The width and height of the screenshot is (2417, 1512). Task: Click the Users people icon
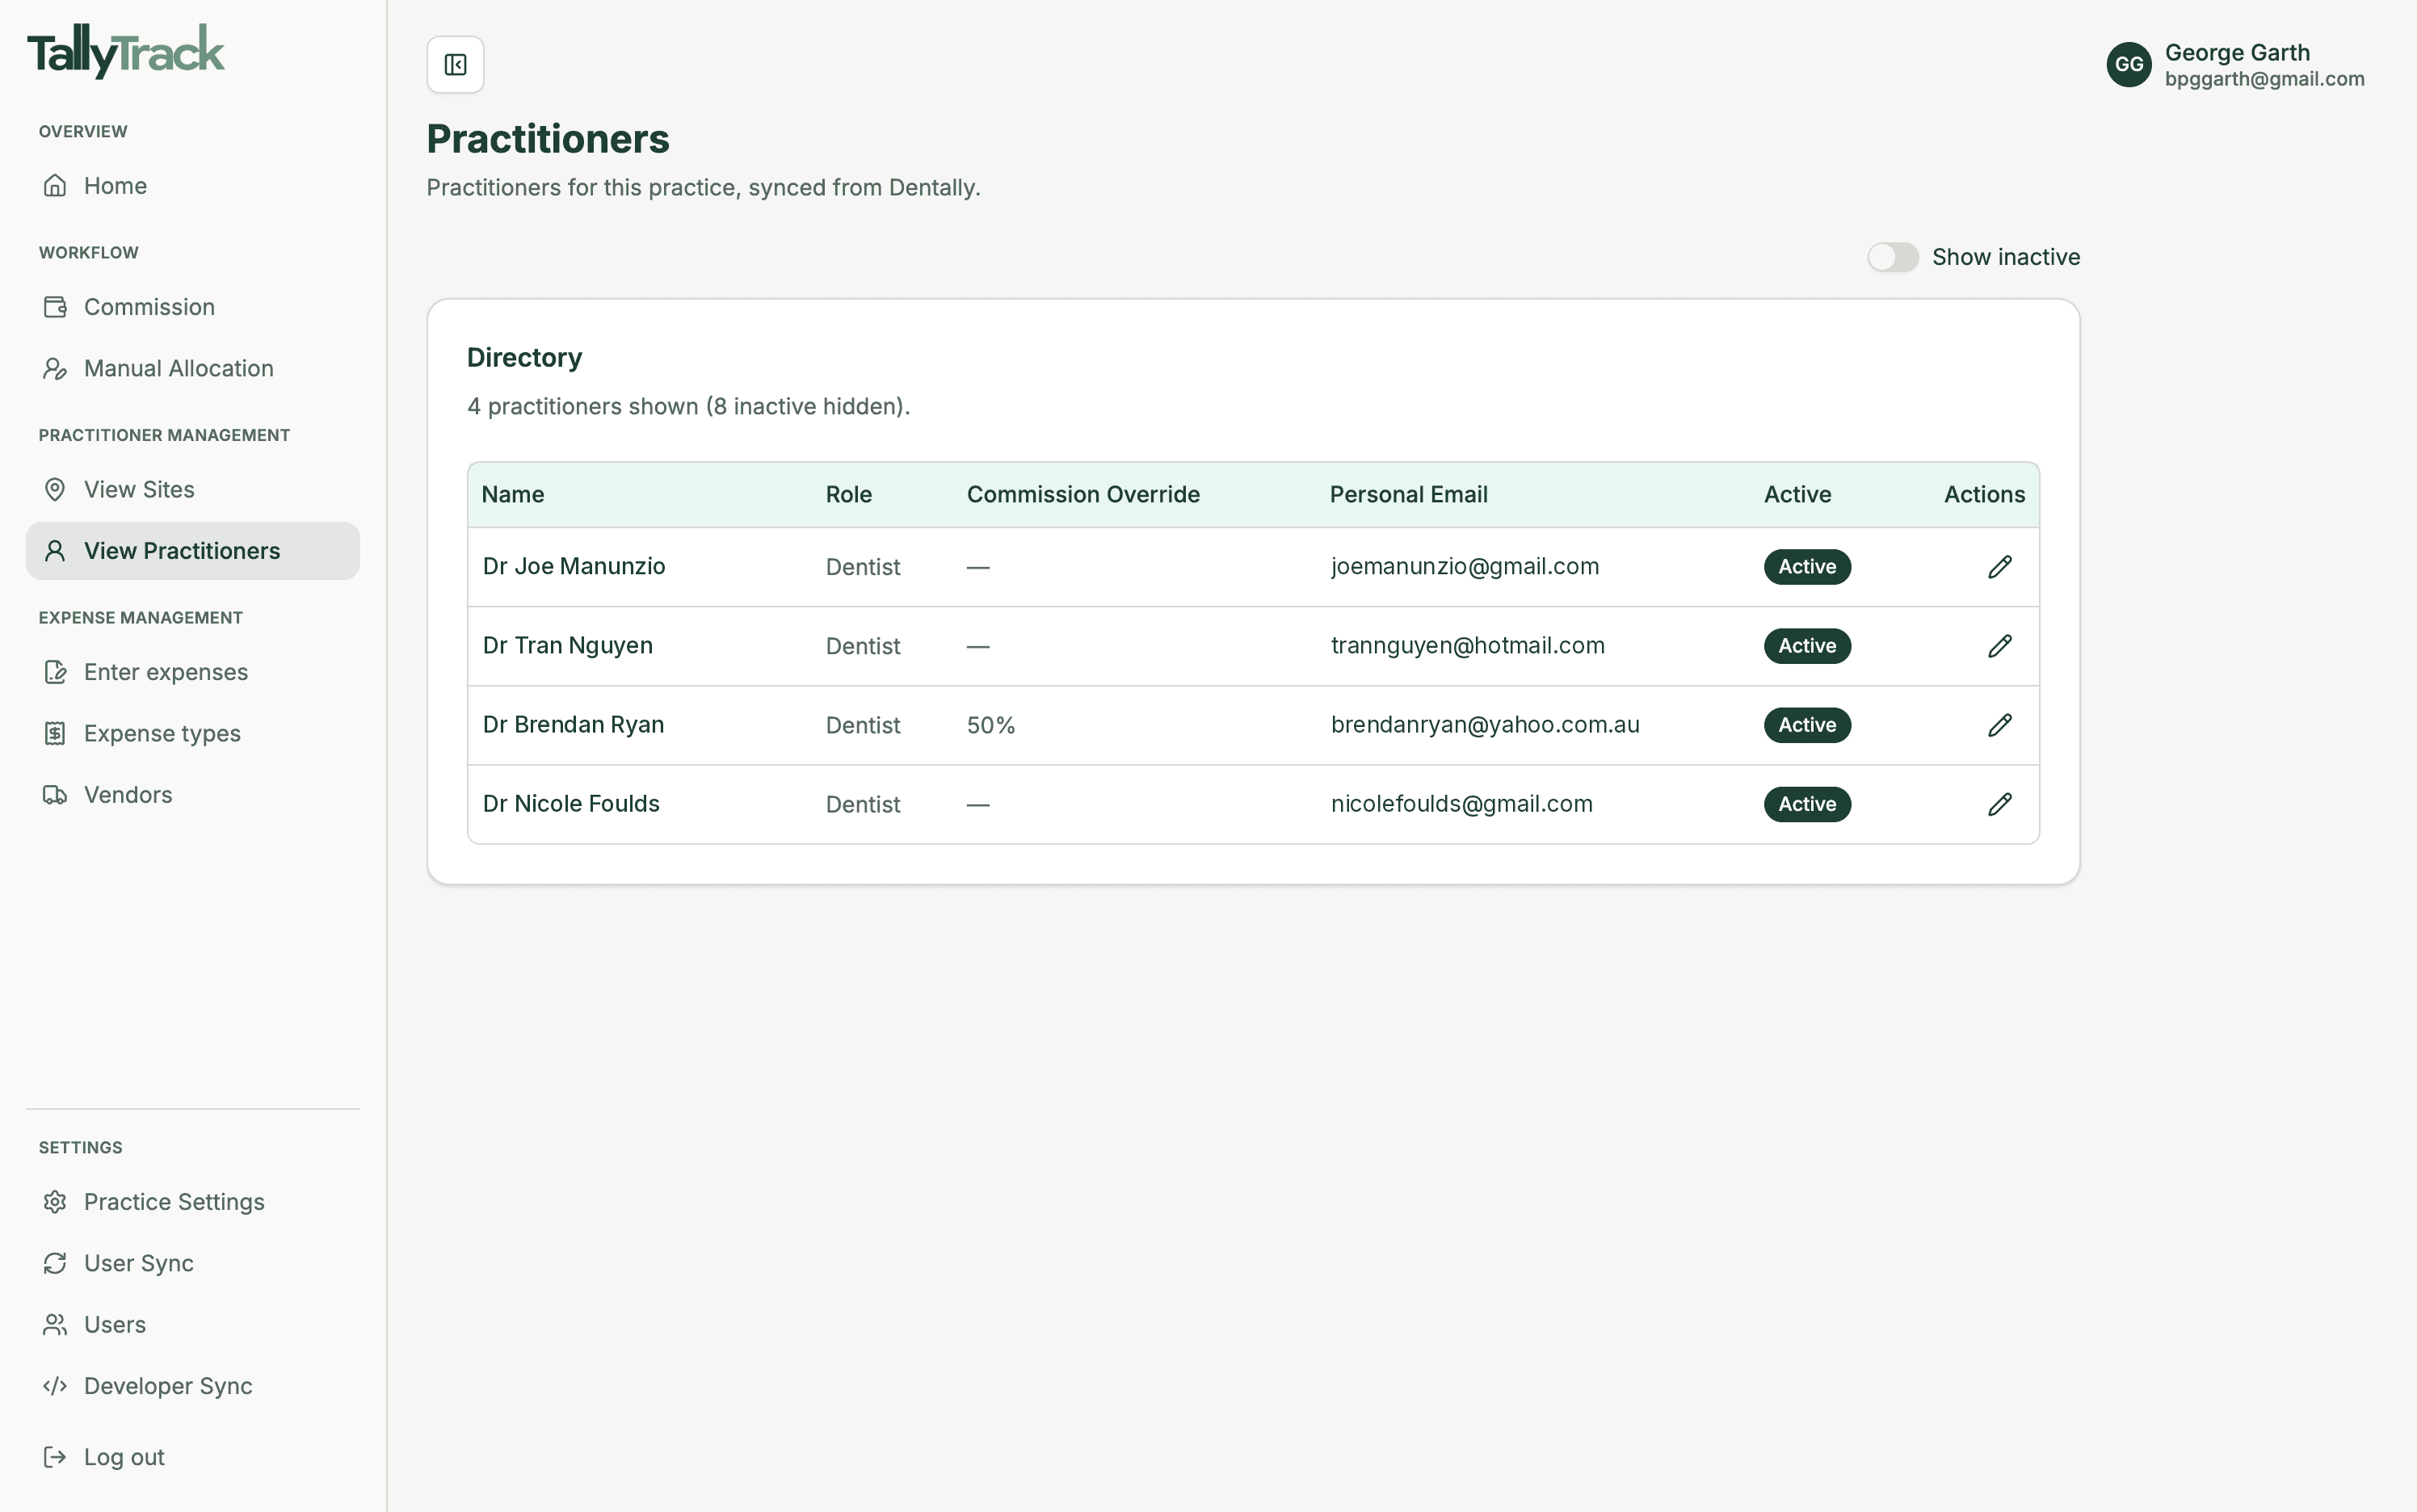(x=55, y=1325)
